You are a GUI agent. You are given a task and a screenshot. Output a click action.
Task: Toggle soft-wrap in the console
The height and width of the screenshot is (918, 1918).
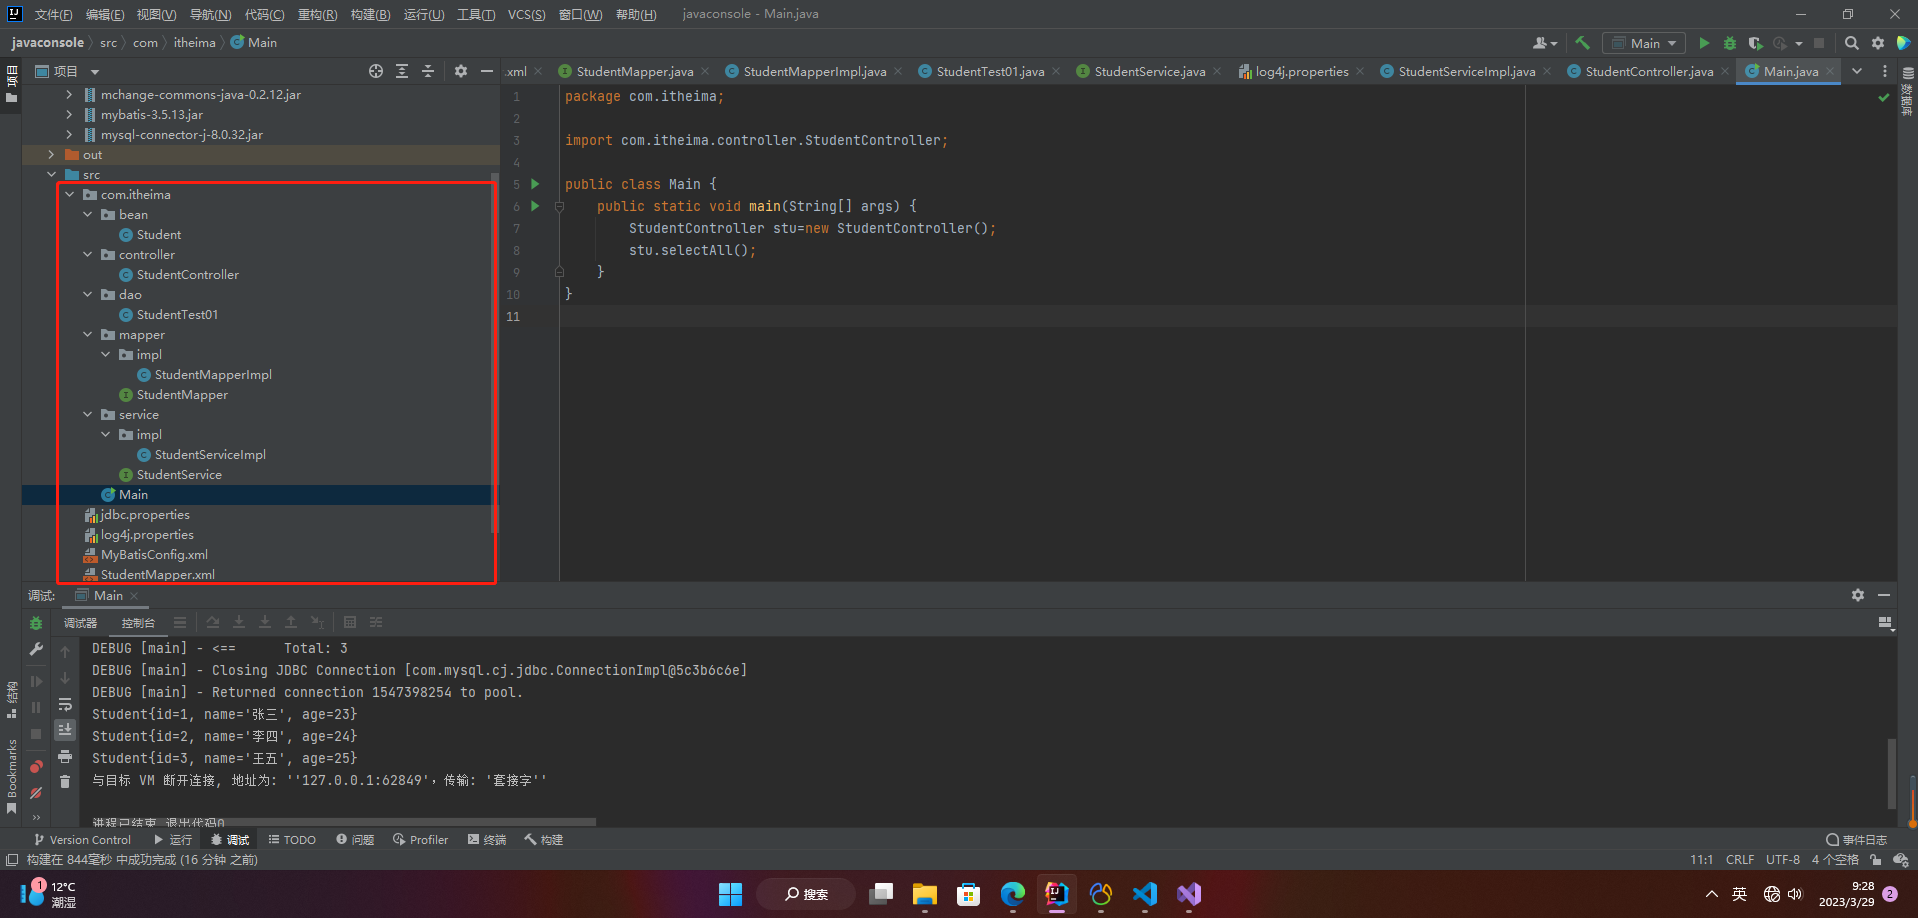click(x=65, y=704)
